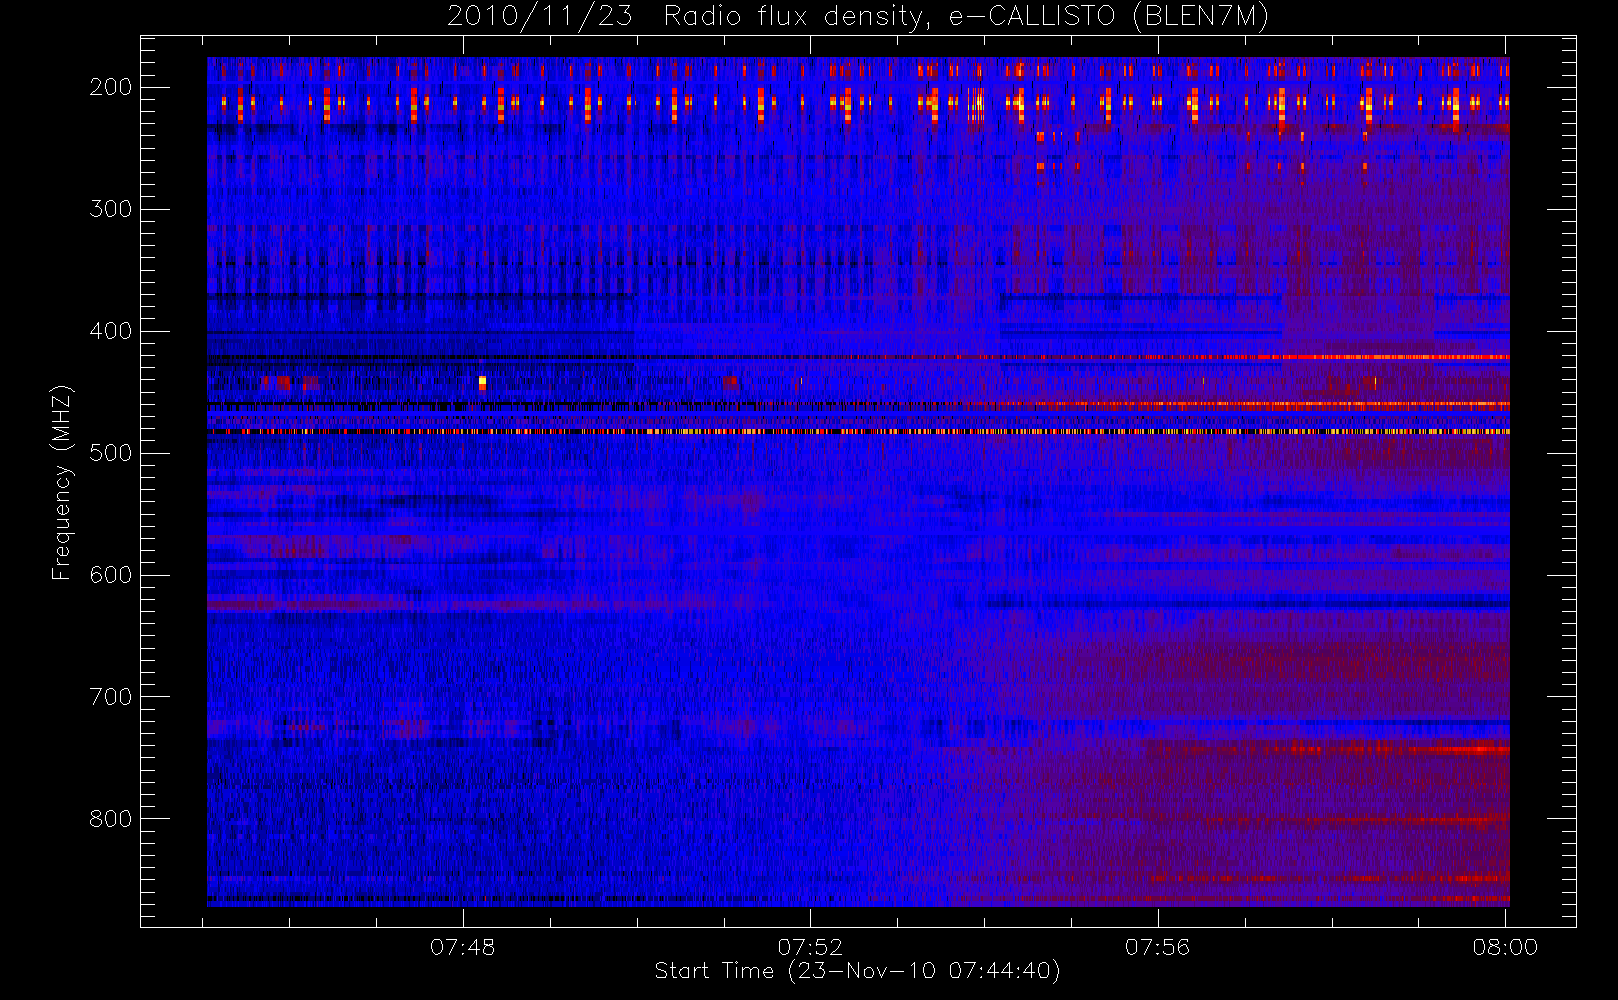Click the 600 frequency tick label
1618x1000 pixels.
[110, 575]
